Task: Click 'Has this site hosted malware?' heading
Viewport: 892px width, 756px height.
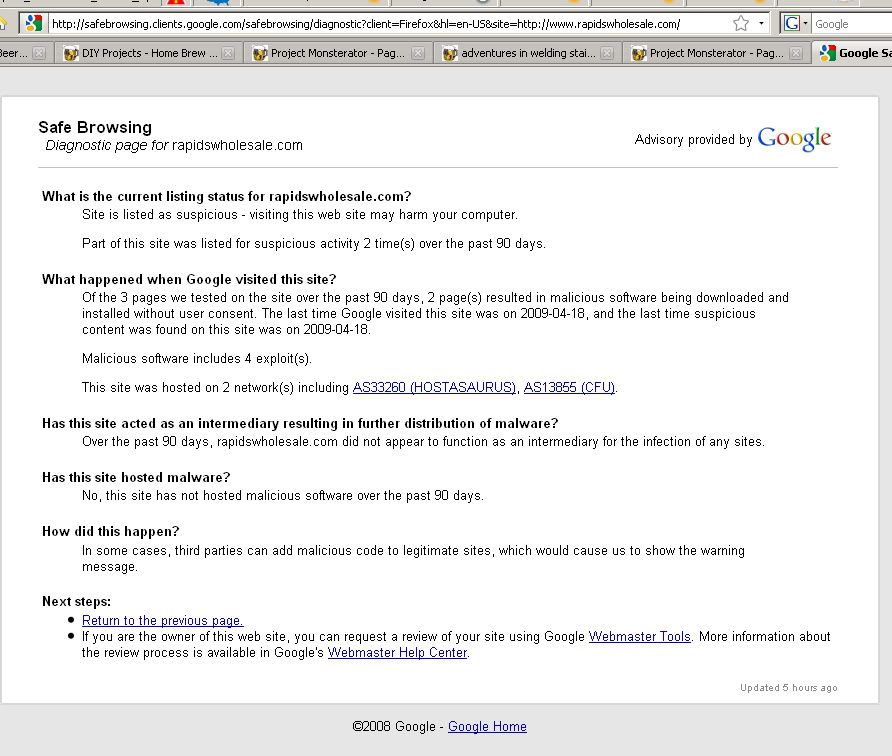Action: pos(136,477)
